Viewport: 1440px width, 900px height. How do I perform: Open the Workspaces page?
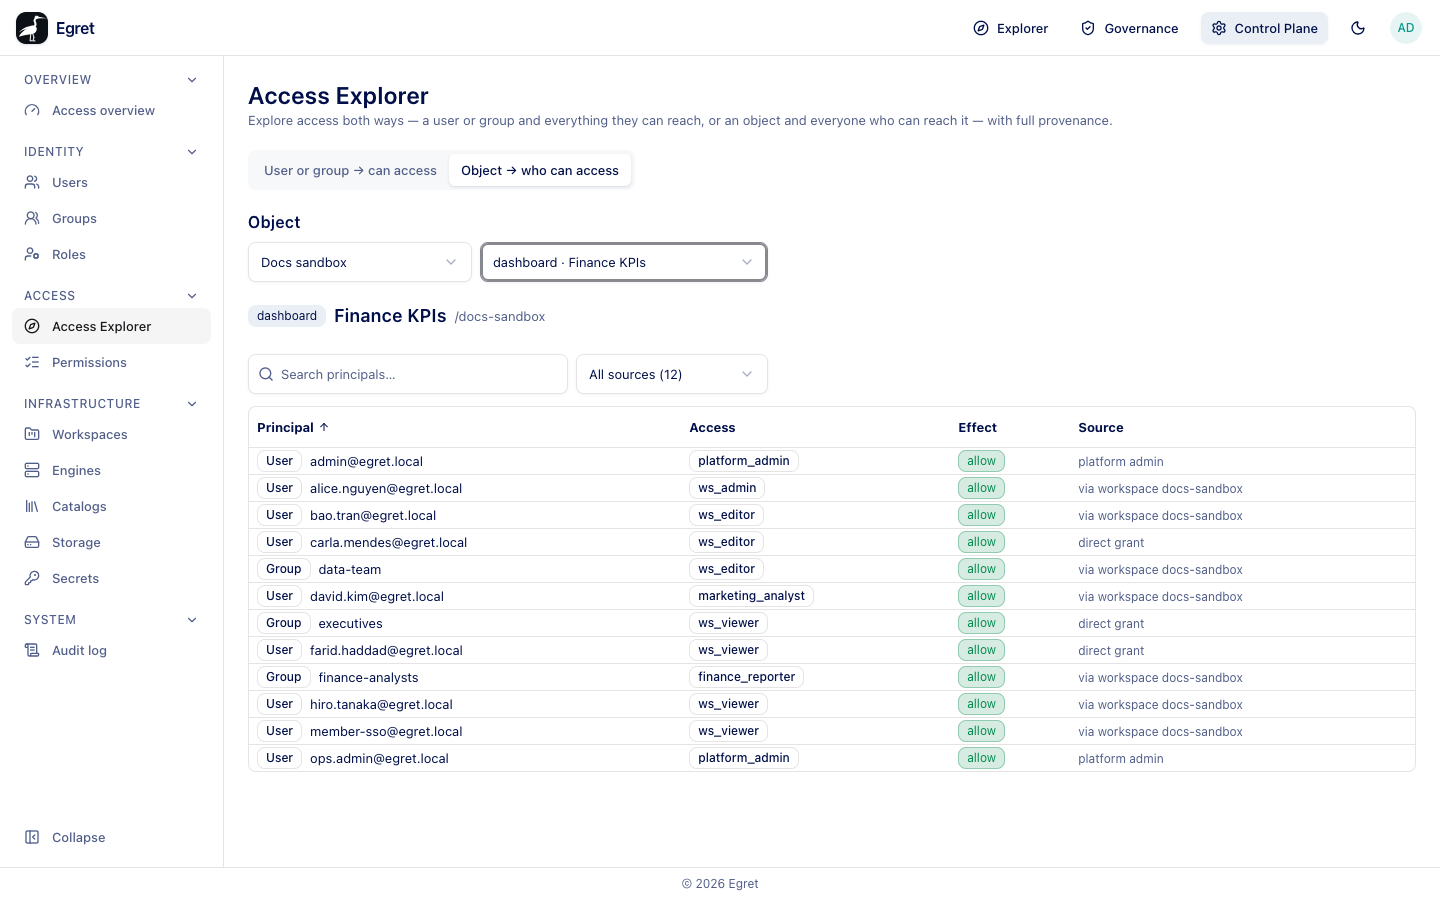coord(112,435)
